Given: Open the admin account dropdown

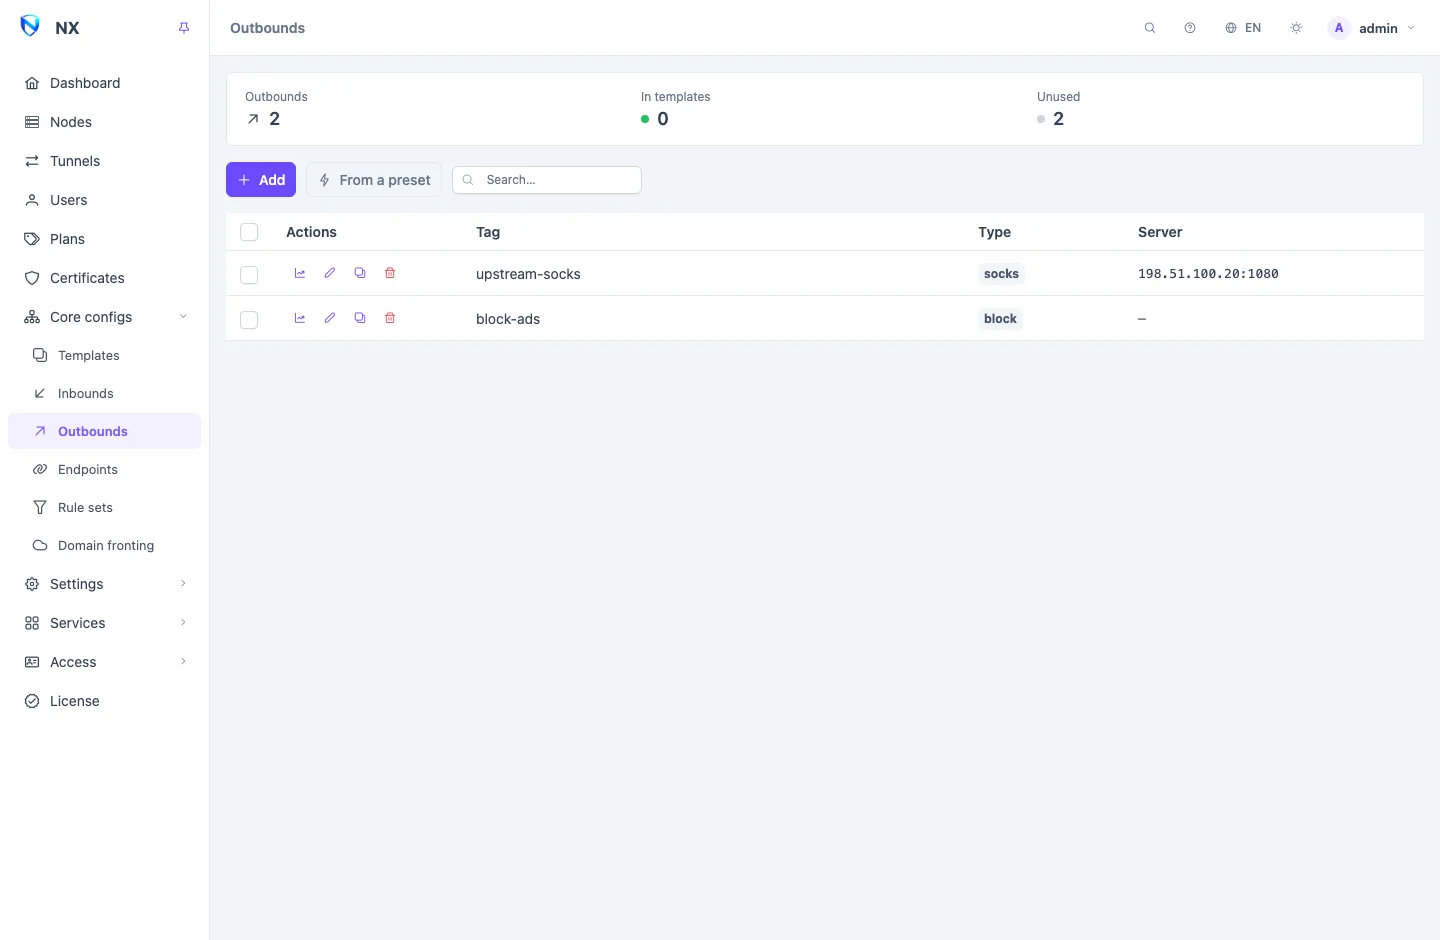Looking at the screenshot, I should click(1371, 28).
